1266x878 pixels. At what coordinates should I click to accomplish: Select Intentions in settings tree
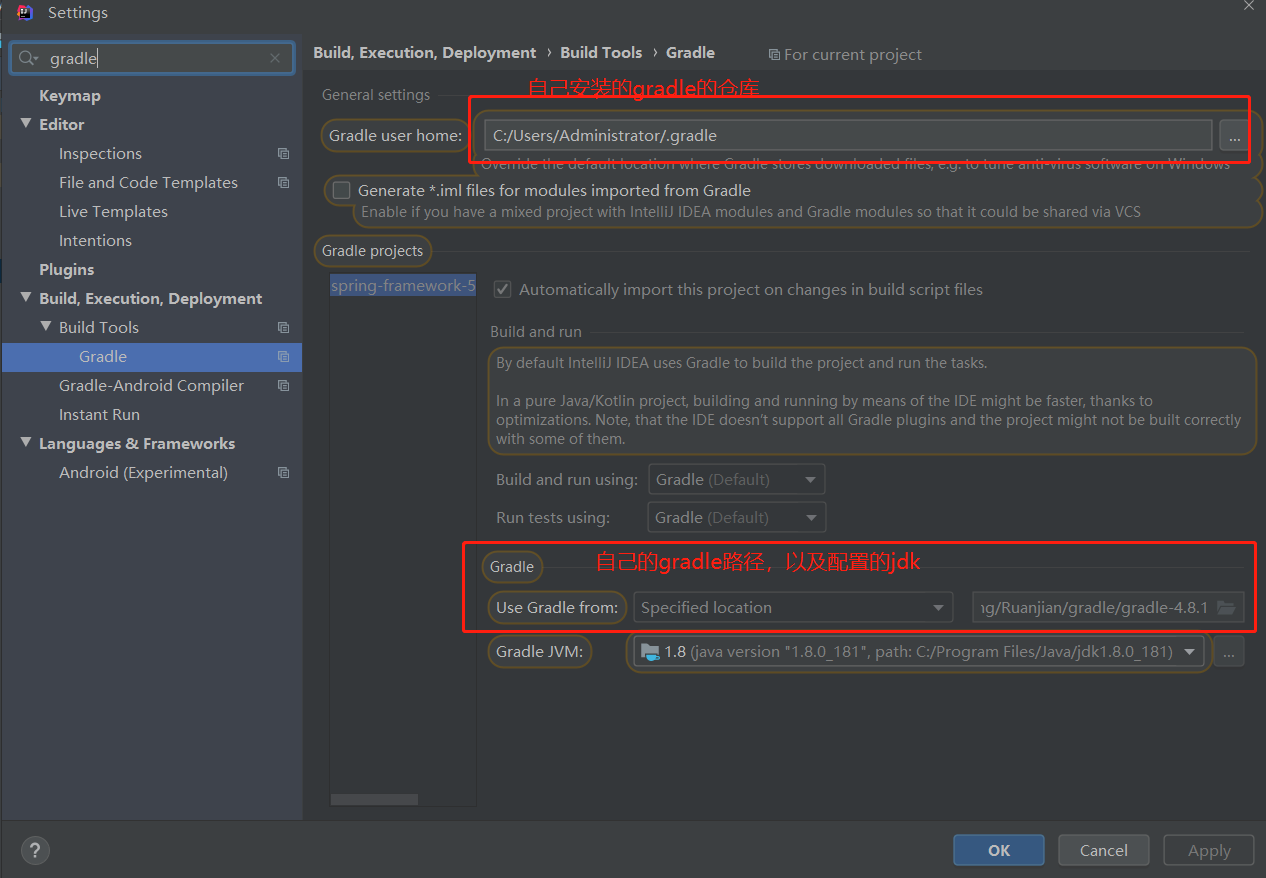[95, 241]
